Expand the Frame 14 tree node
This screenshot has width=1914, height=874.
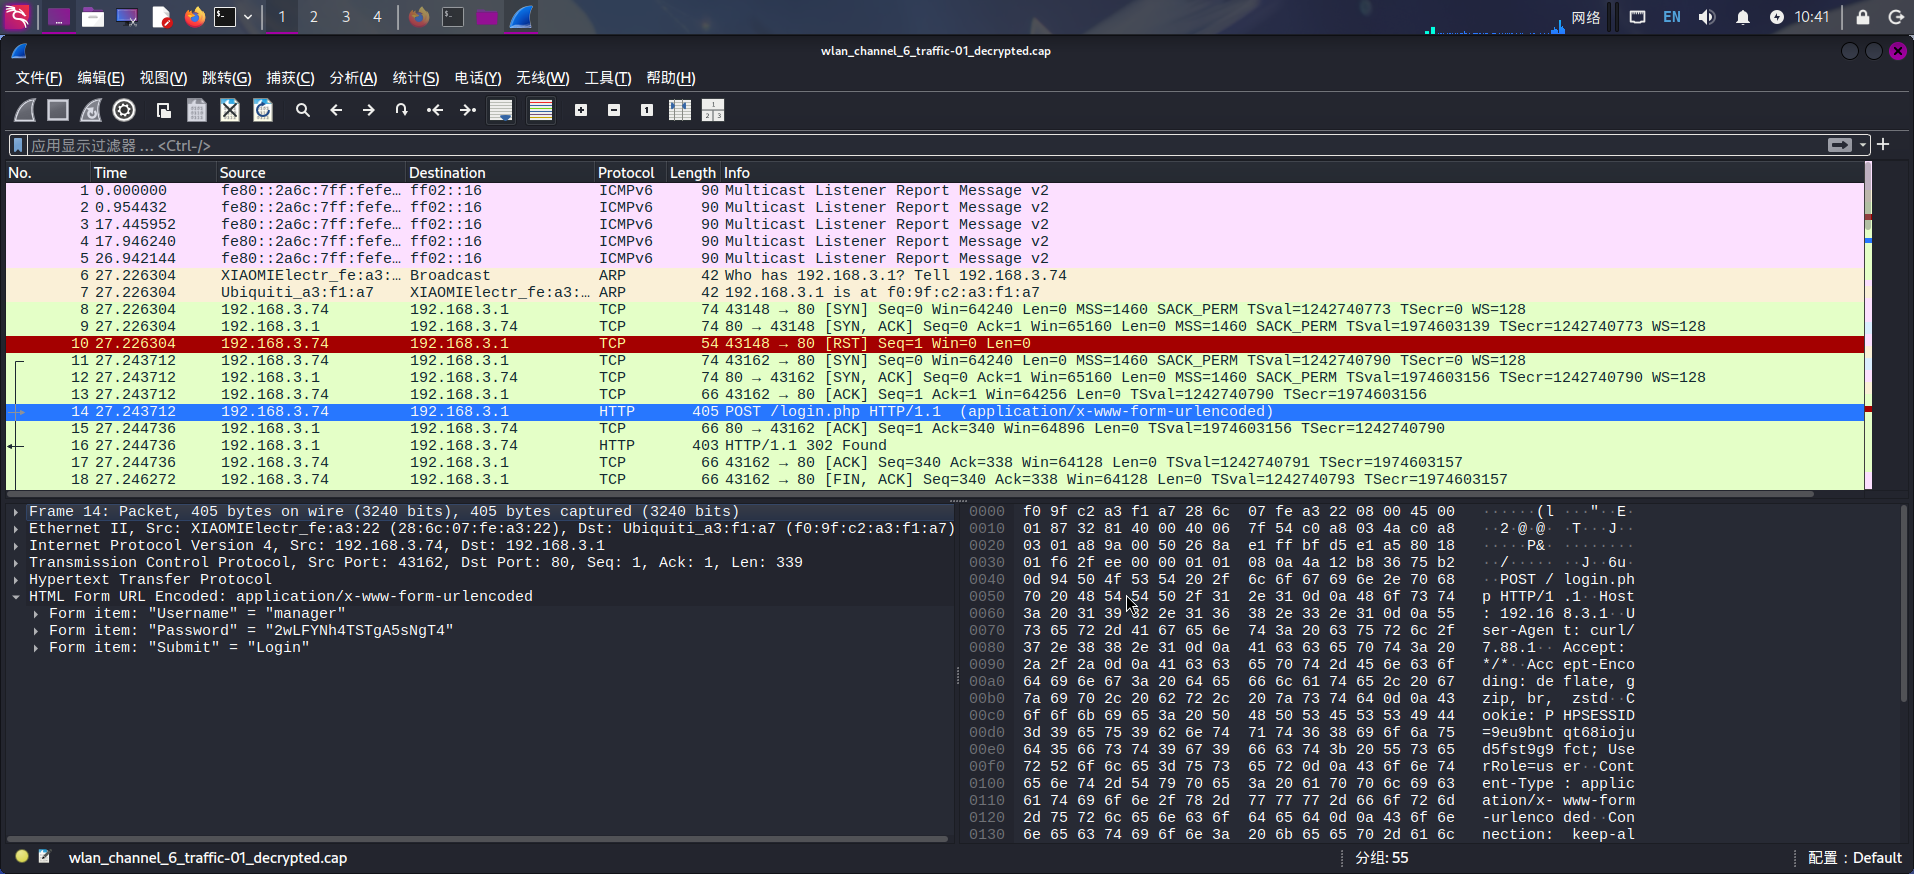[16, 512]
